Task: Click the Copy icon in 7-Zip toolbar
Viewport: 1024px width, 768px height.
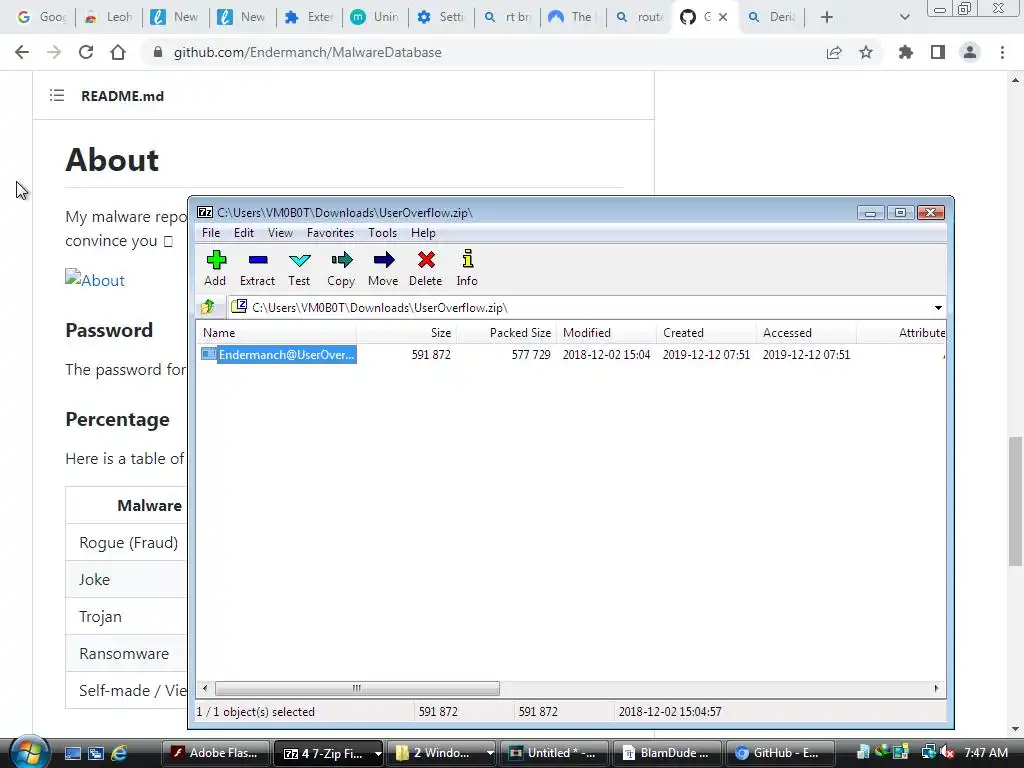Action: tap(341, 260)
